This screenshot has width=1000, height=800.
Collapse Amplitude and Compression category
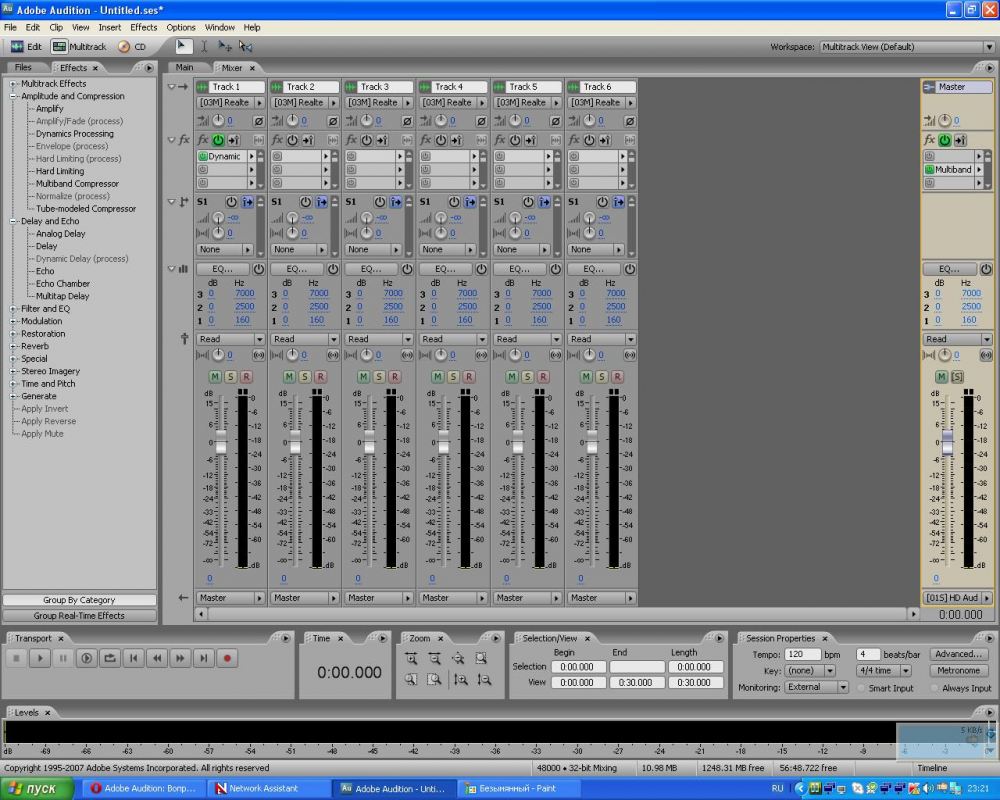coord(13,96)
